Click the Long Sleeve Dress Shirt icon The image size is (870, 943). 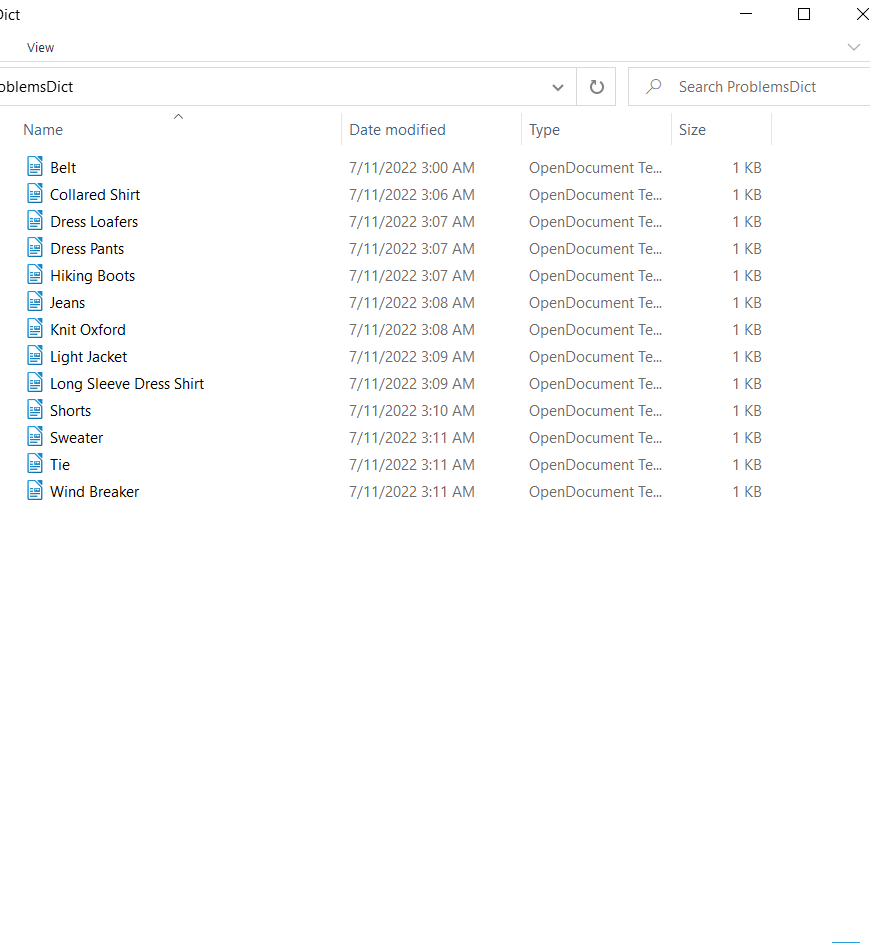pyautogui.click(x=35, y=383)
